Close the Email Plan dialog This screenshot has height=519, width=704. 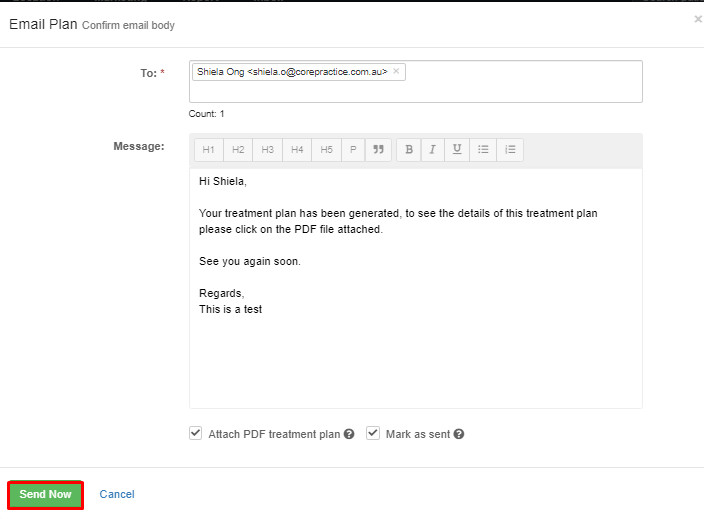coord(698,19)
